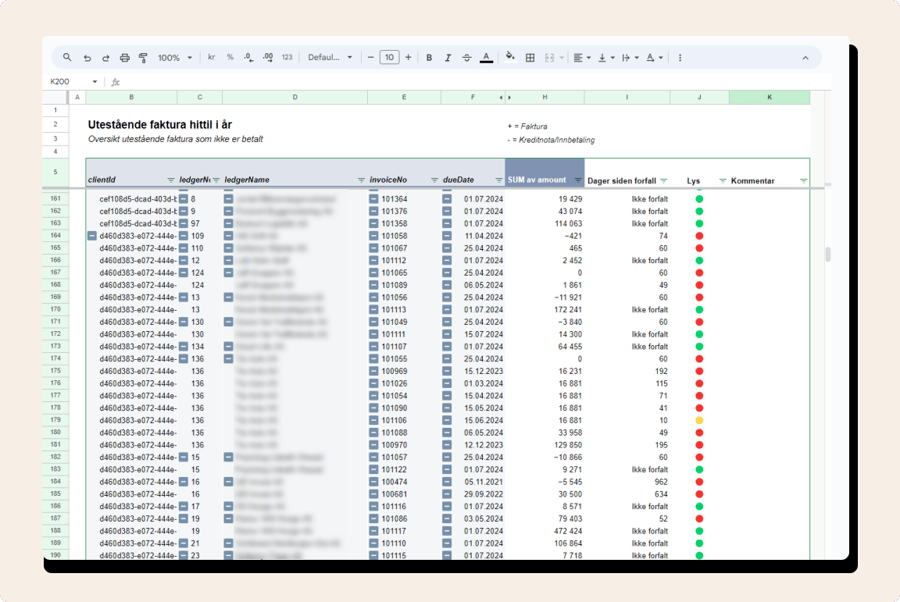The height and width of the screenshot is (602, 900).
Task: Open the Name box dropdown arrow
Action: pos(95,81)
